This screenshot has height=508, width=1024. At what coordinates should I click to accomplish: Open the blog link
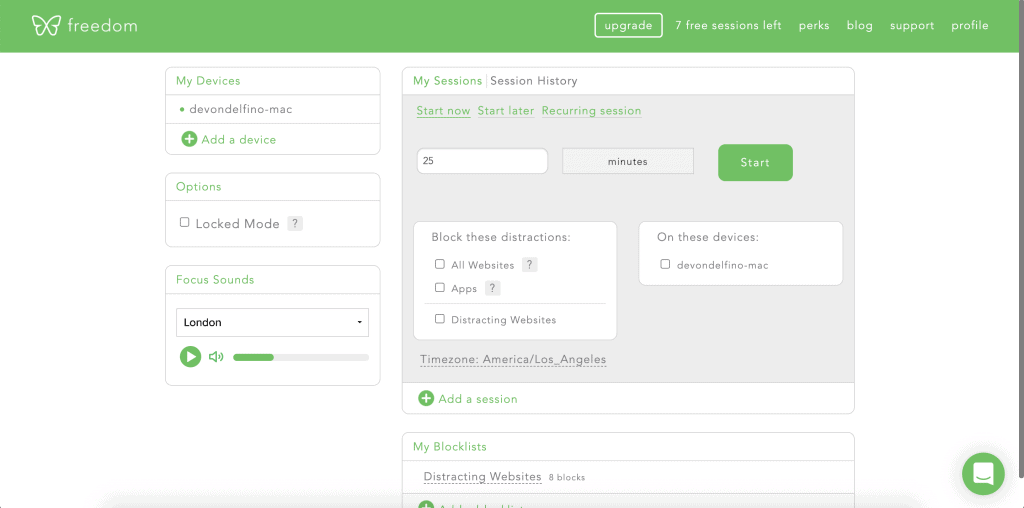pos(859,26)
